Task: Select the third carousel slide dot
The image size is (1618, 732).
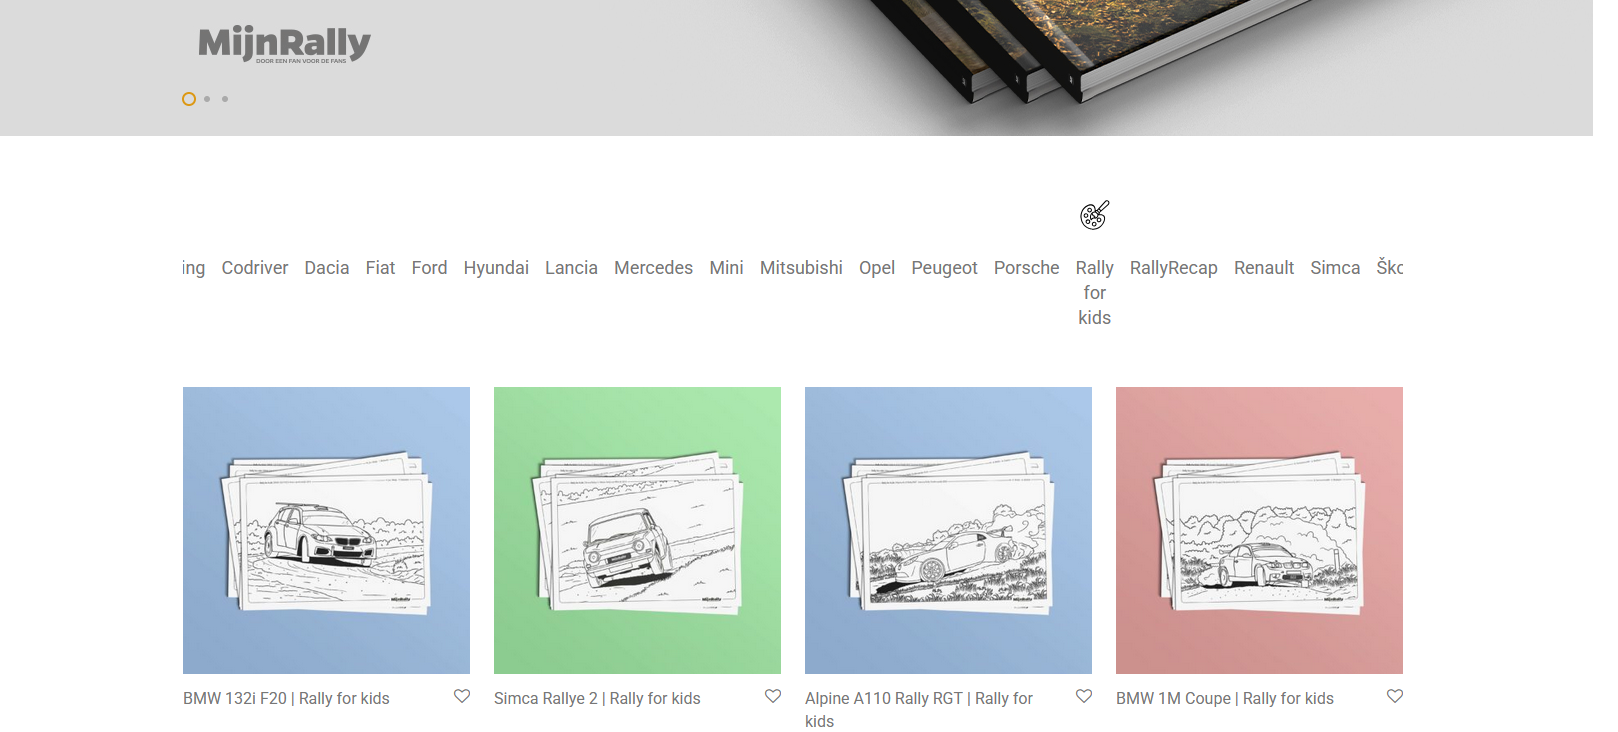Action: tap(225, 99)
